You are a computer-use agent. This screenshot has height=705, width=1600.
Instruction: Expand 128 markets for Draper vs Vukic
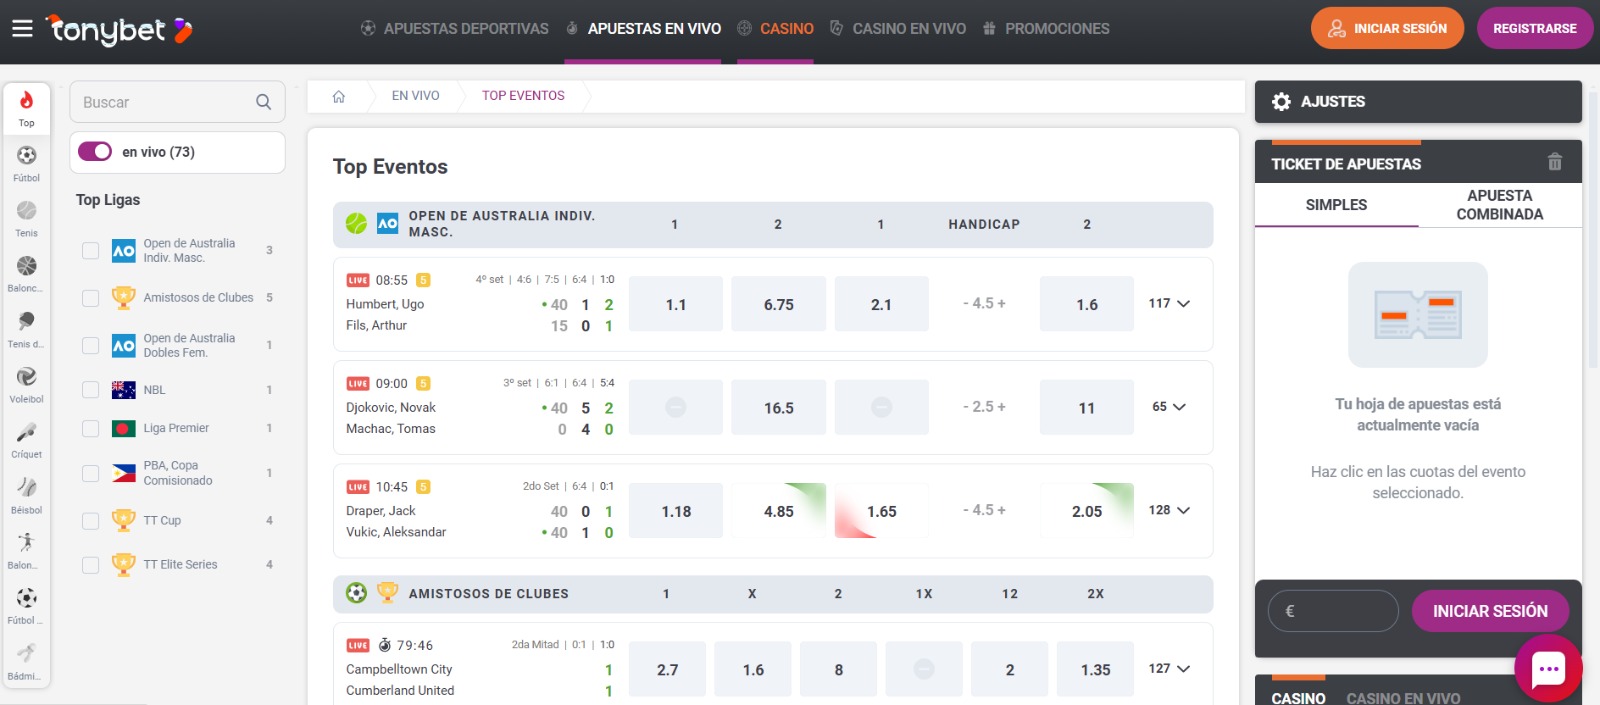click(x=1169, y=510)
